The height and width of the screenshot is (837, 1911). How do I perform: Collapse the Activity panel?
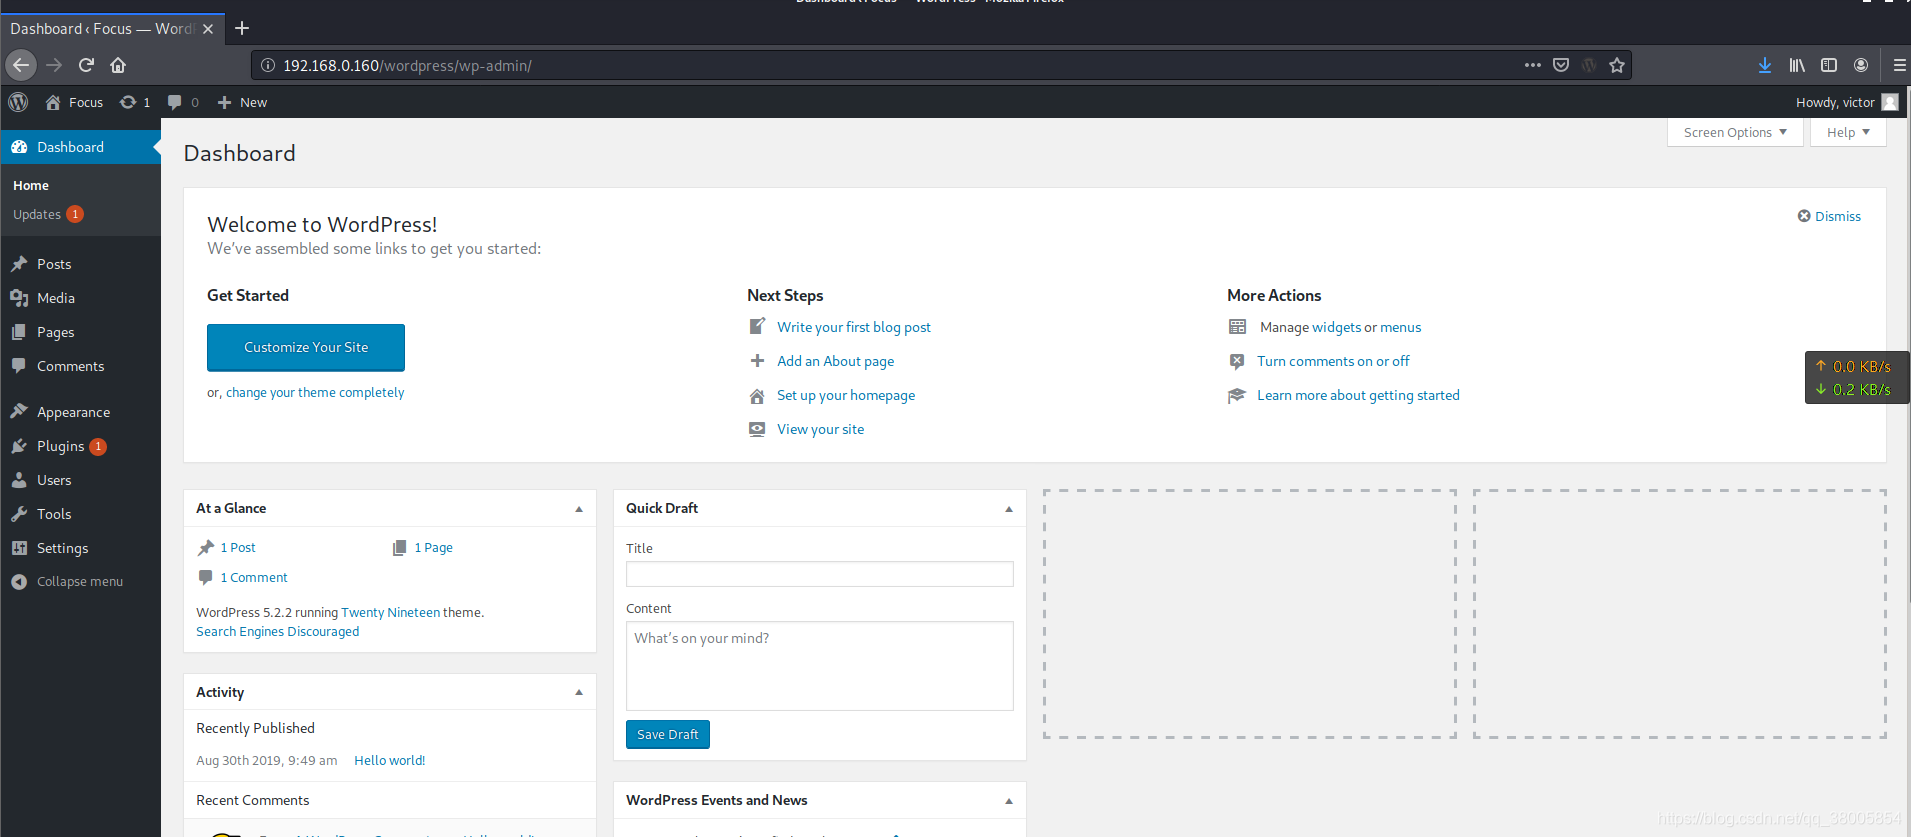(x=579, y=692)
